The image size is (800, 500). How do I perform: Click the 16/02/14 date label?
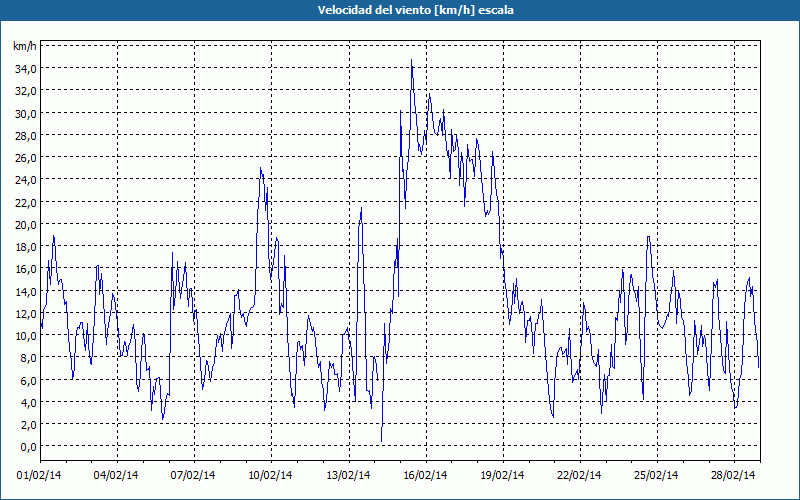425,475
